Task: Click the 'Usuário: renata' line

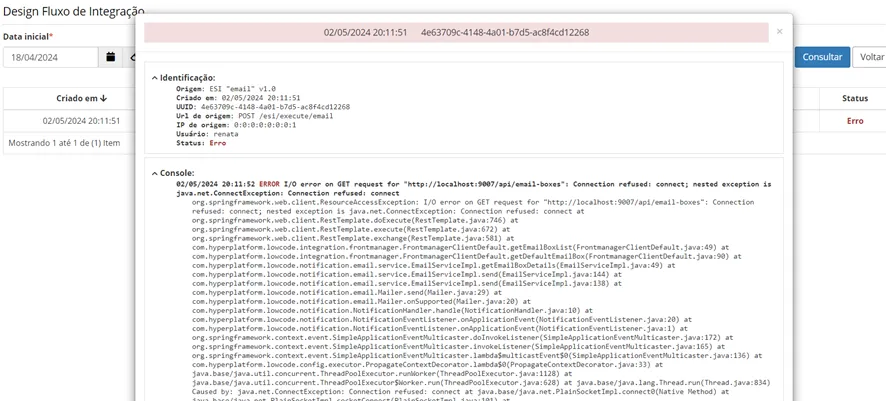Action: pos(207,134)
